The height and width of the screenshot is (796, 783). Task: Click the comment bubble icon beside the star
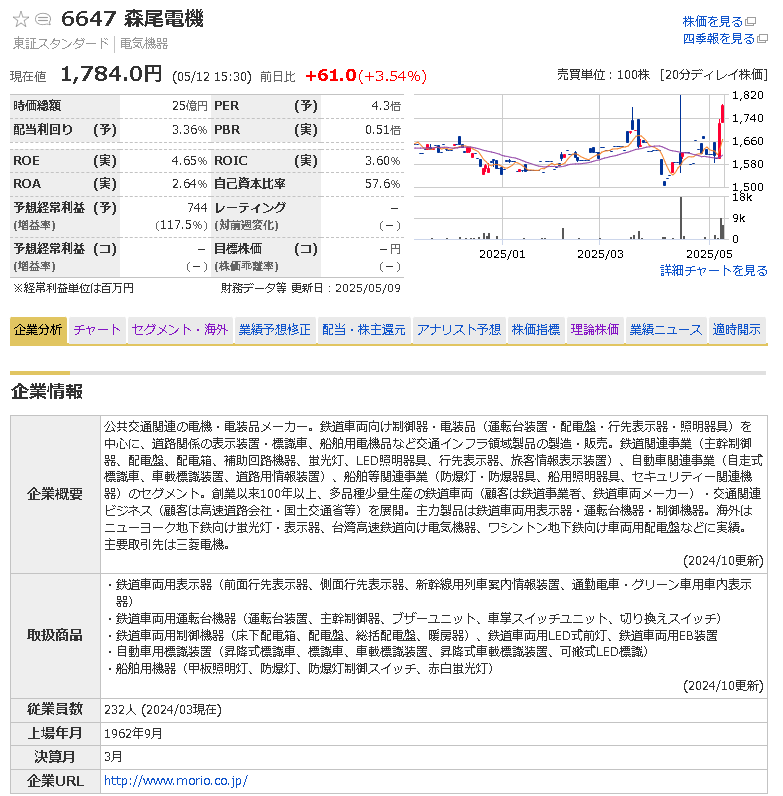43,19
